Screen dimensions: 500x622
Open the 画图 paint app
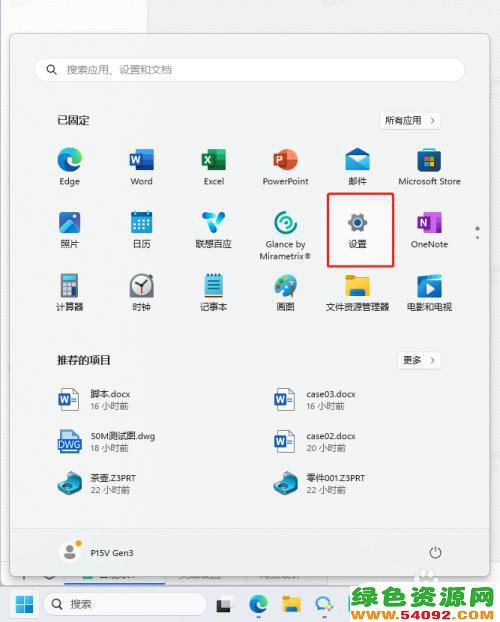285,293
